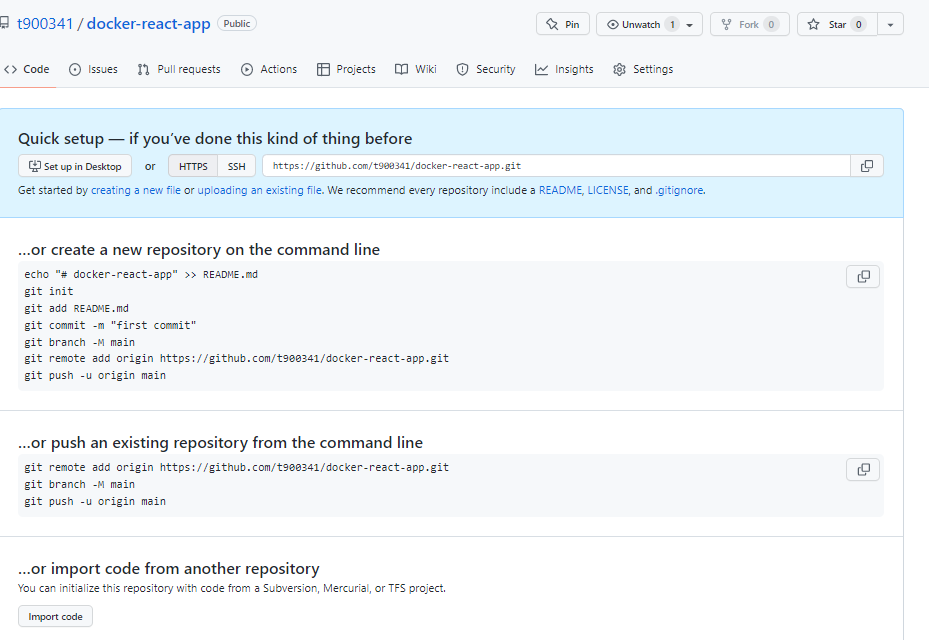Open the Wiki tab
929x640 pixels.
[416, 69]
